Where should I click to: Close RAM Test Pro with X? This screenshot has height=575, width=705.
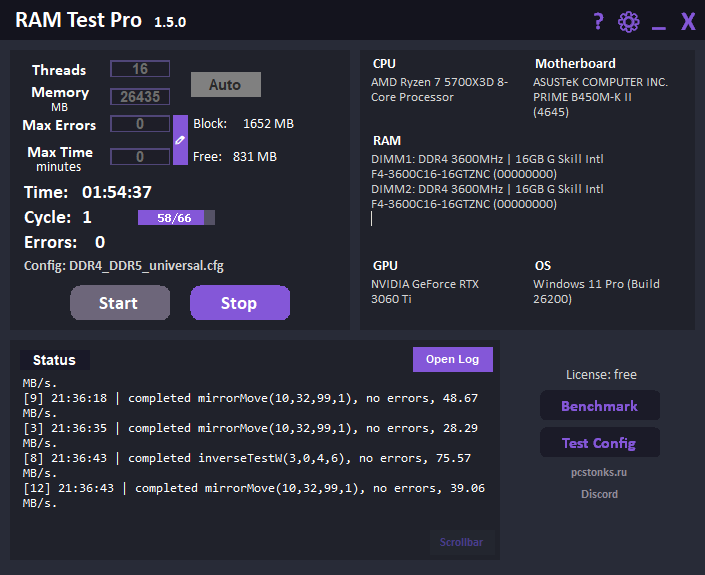point(688,21)
